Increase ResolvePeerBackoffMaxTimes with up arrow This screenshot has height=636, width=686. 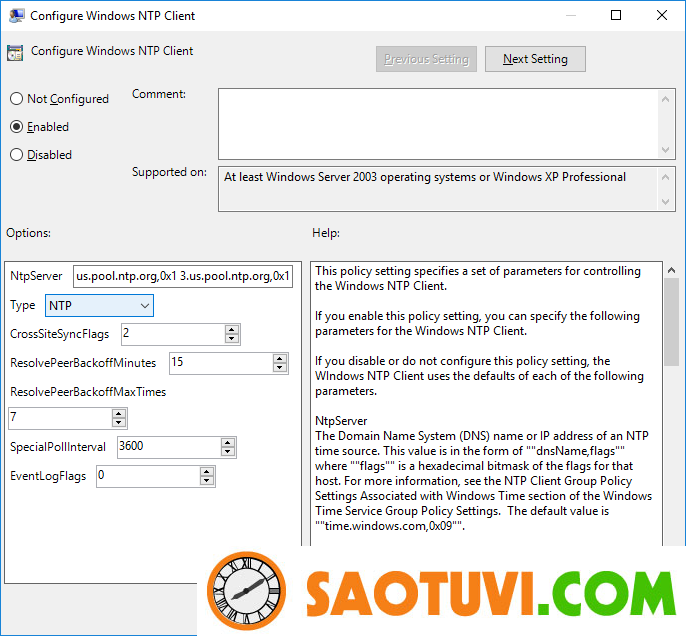click(119, 413)
